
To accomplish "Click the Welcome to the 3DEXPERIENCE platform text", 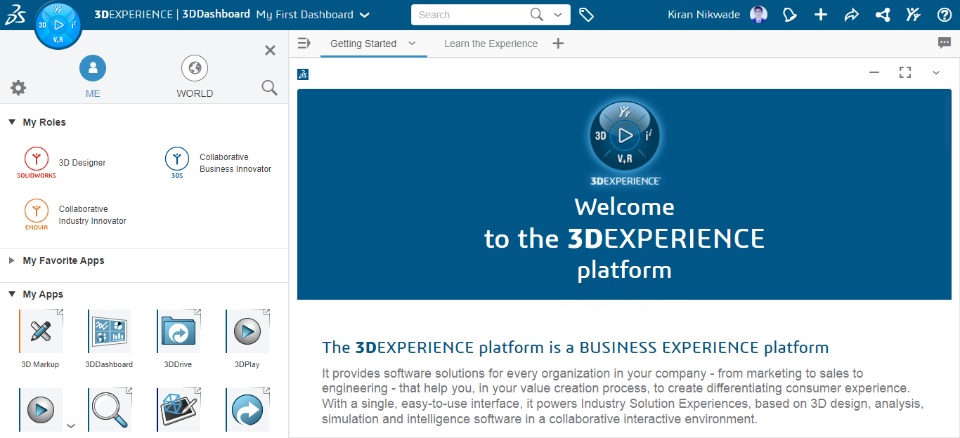I will 624,238.
